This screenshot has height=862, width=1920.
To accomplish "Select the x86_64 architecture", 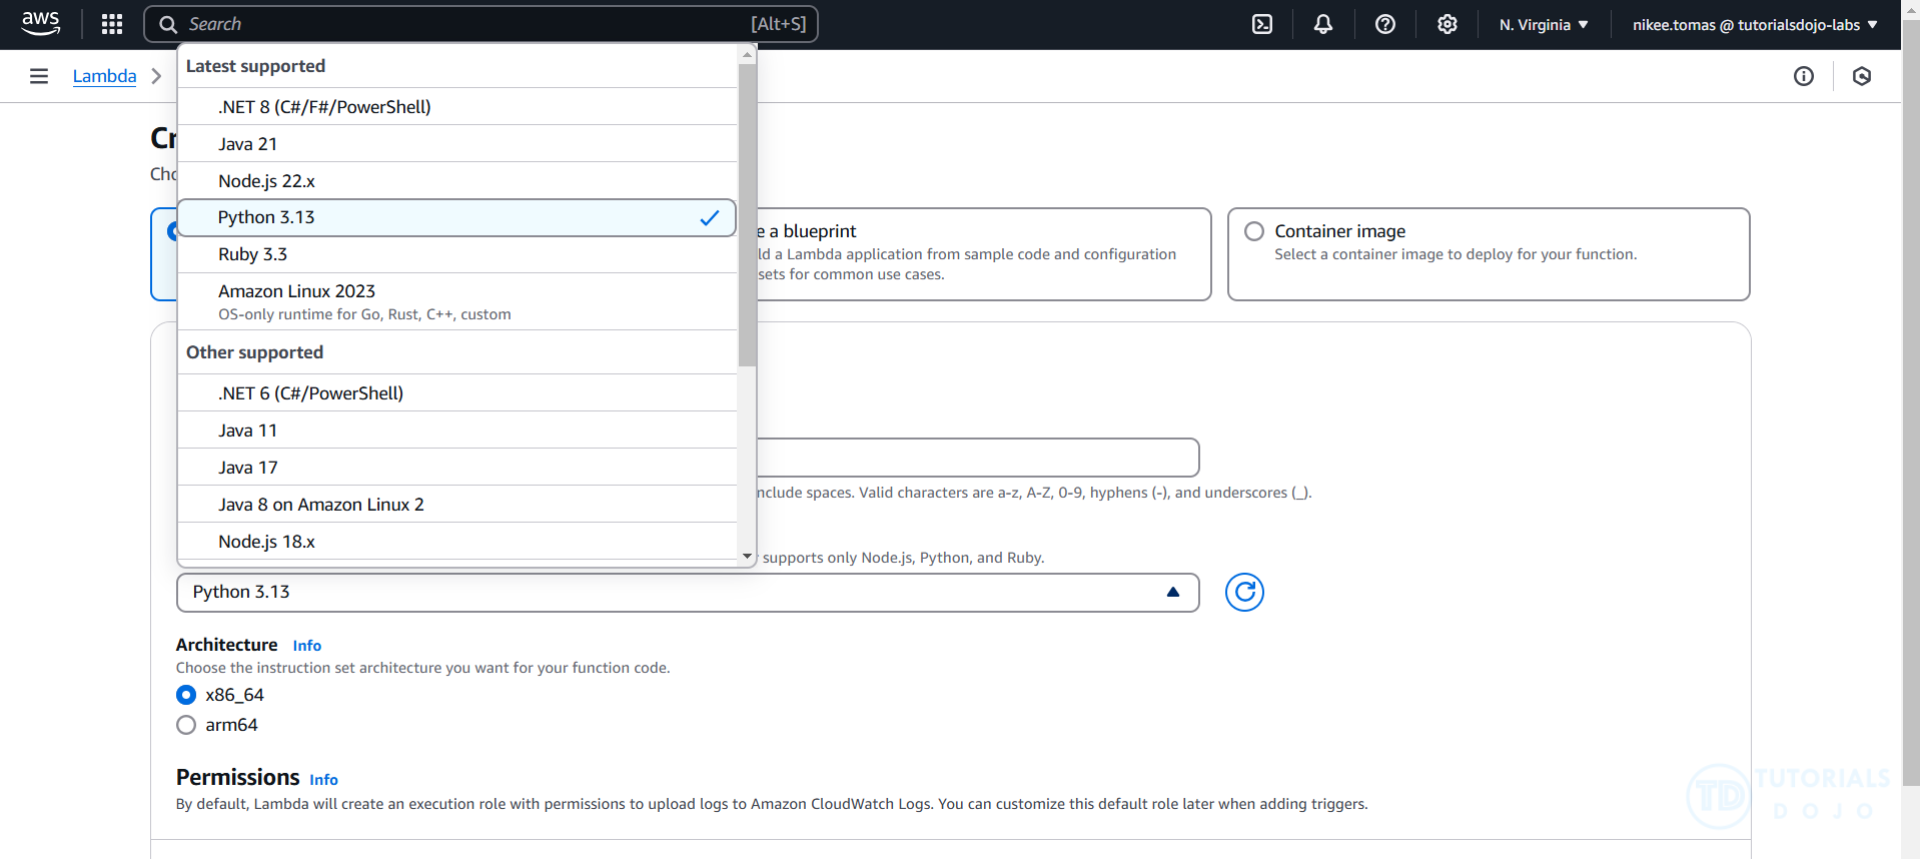I will [x=186, y=695].
